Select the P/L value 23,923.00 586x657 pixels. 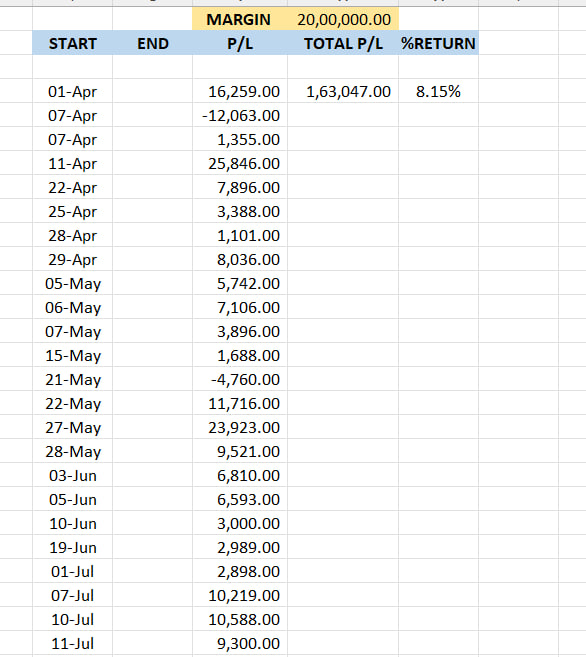point(240,427)
